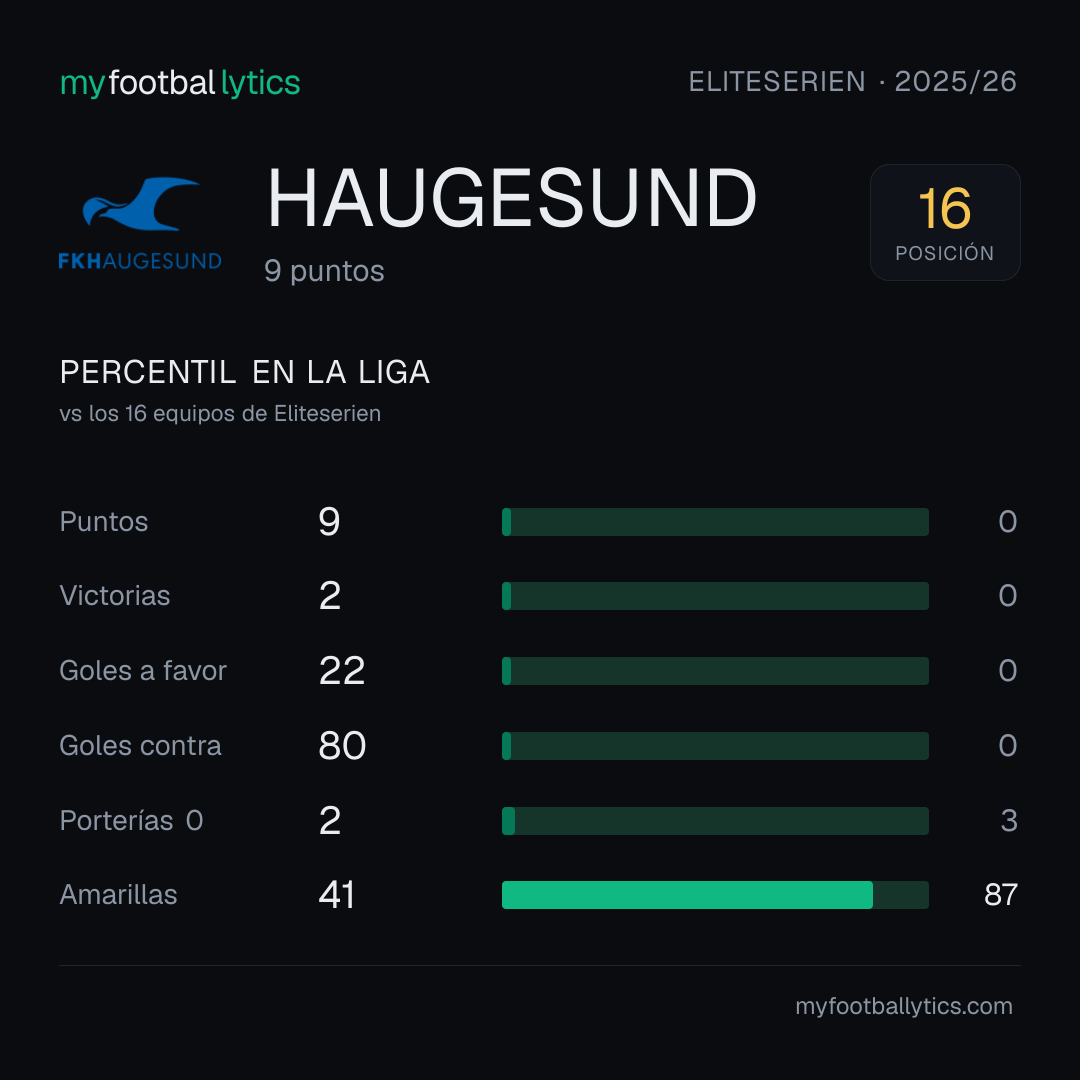Click the Goles contra percentile bar
This screenshot has width=1080, height=1080.
(x=715, y=746)
